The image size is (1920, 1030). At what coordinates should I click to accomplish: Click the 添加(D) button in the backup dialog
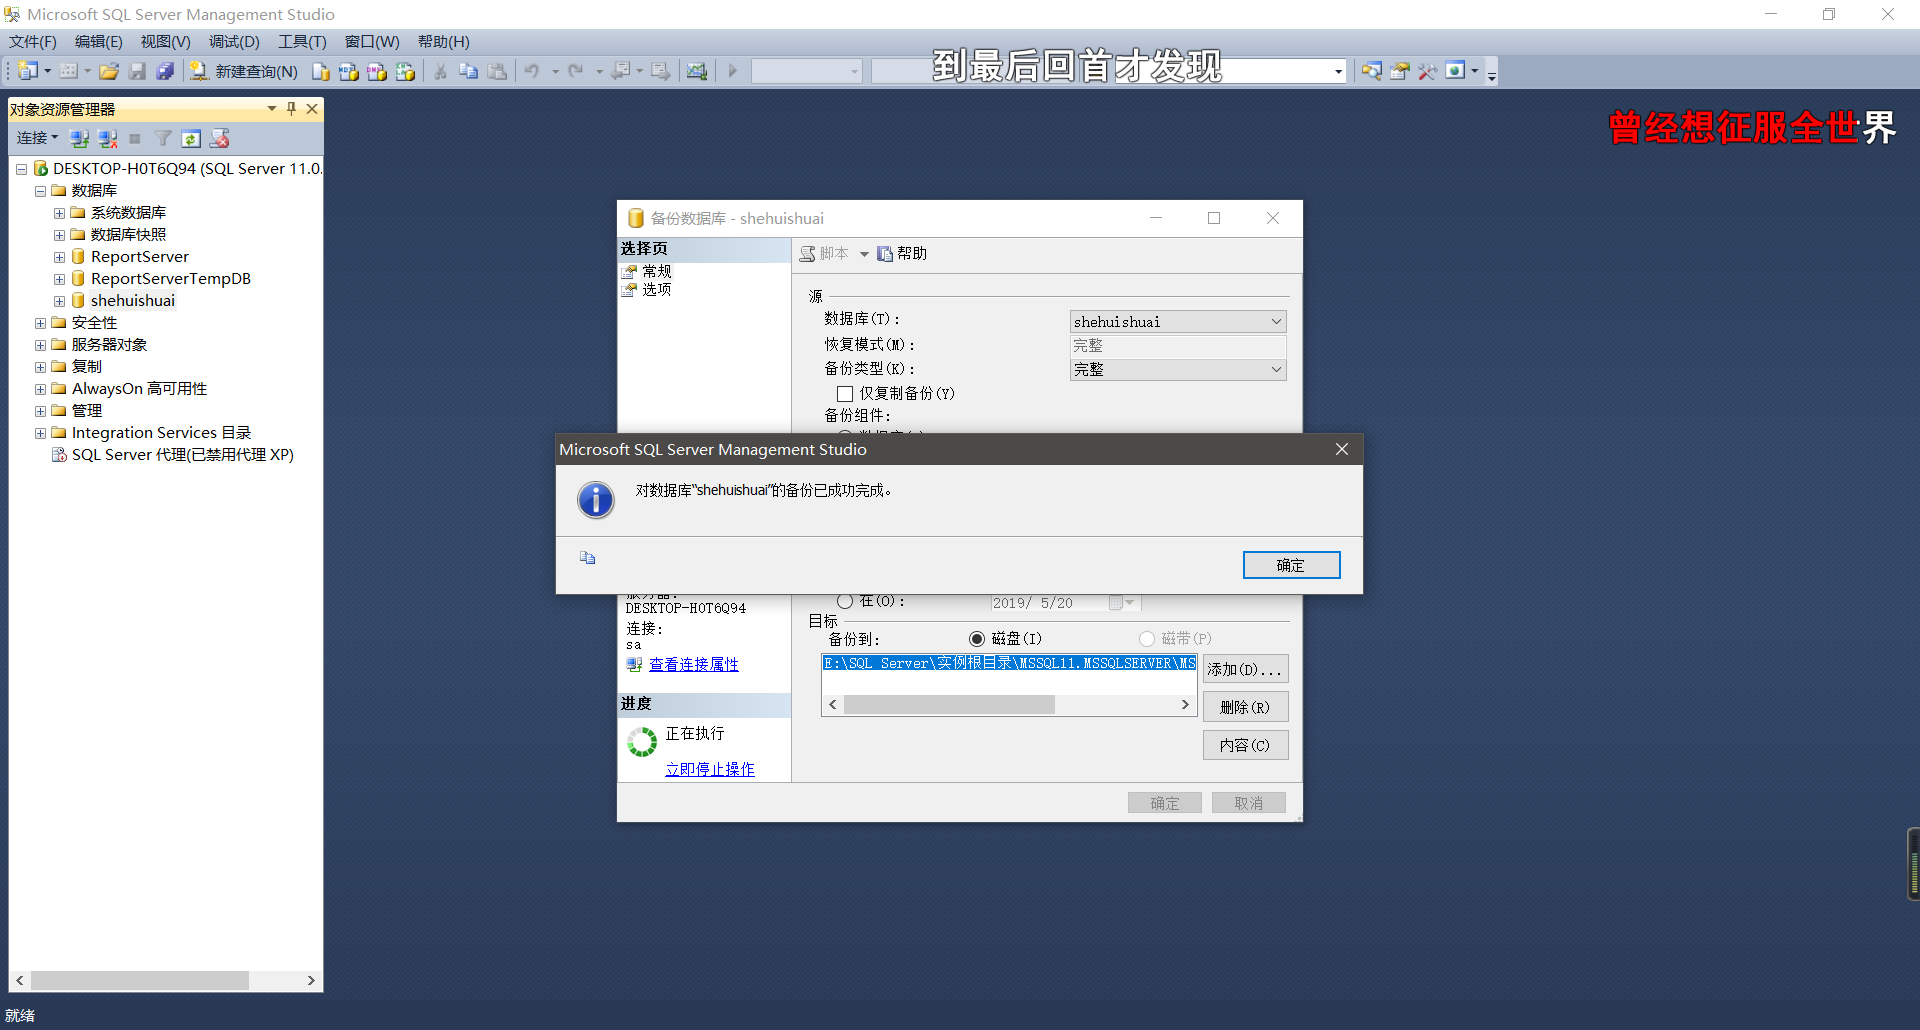(x=1245, y=668)
